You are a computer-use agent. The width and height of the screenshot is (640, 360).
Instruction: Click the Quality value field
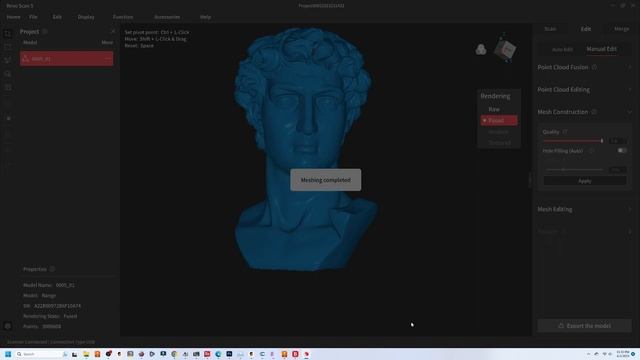tap(617, 141)
